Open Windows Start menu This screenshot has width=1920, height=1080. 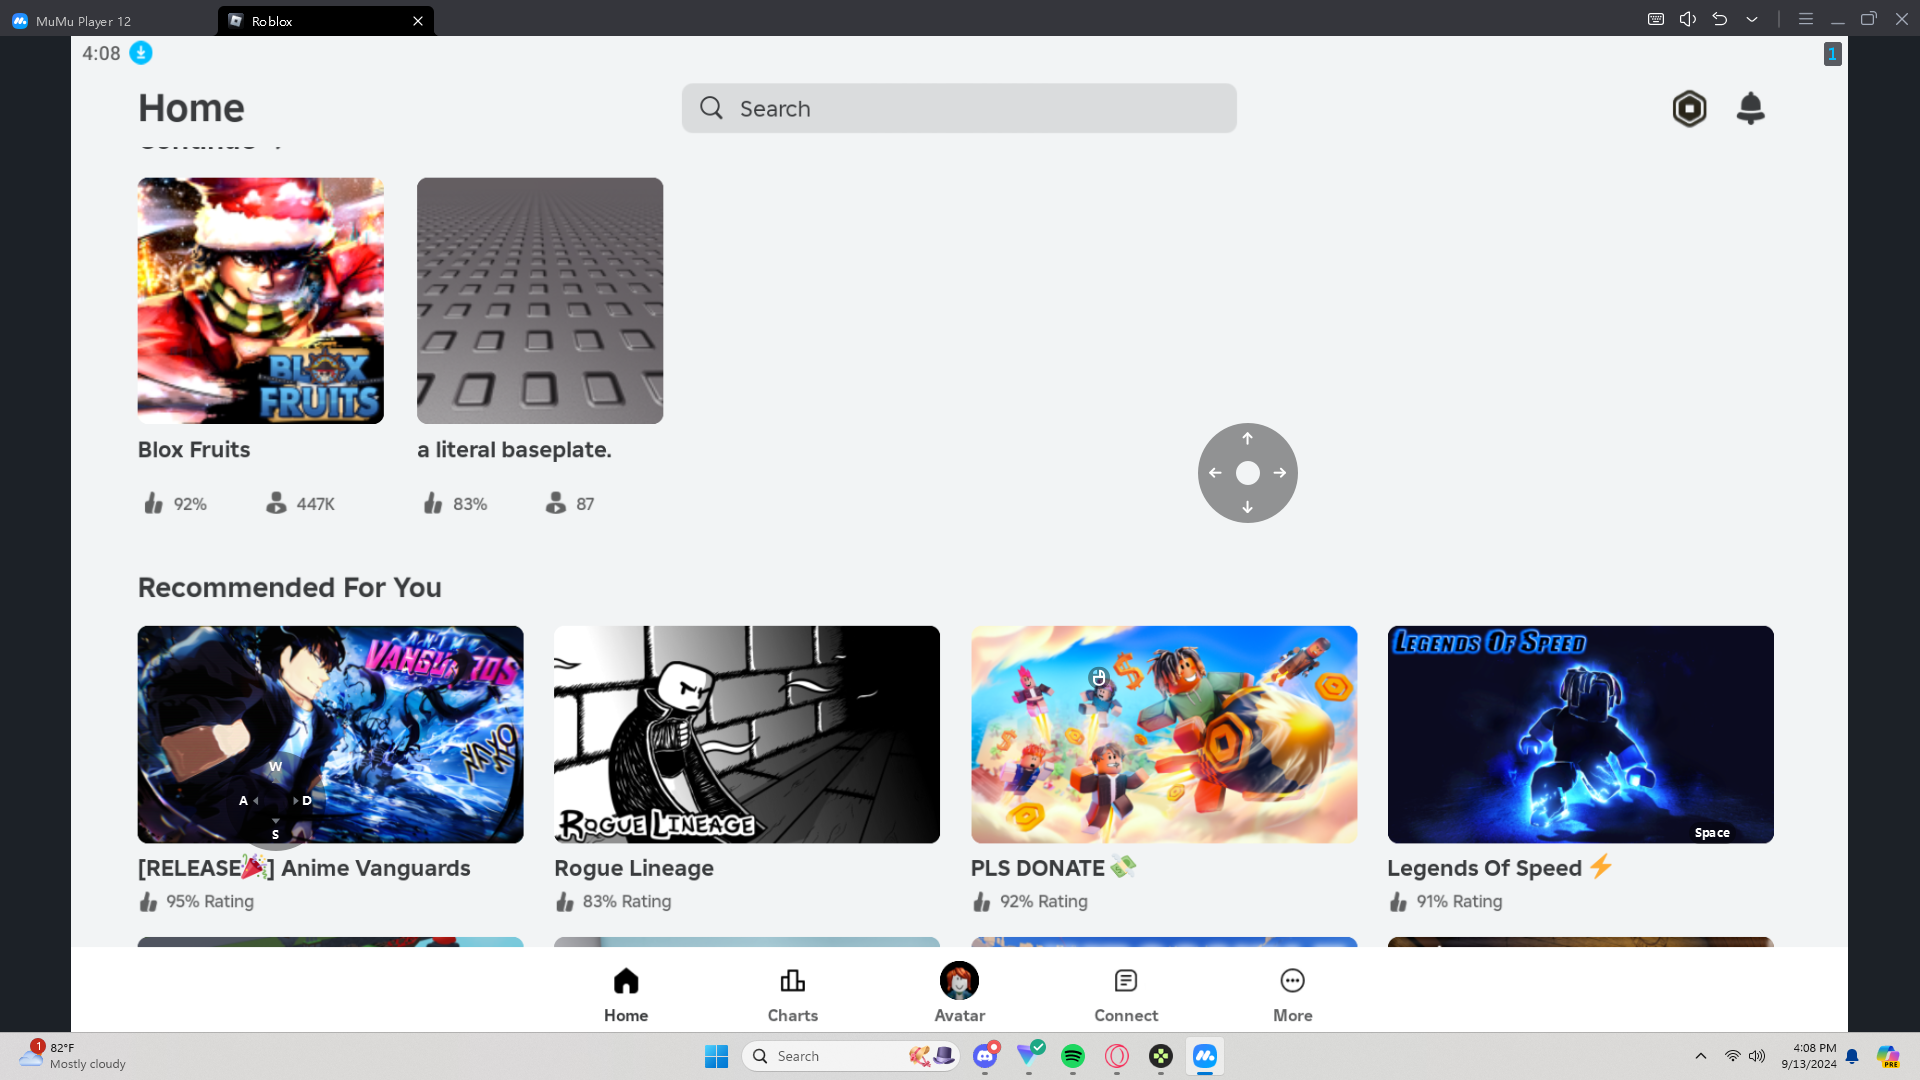pyautogui.click(x=716, y=1056)
